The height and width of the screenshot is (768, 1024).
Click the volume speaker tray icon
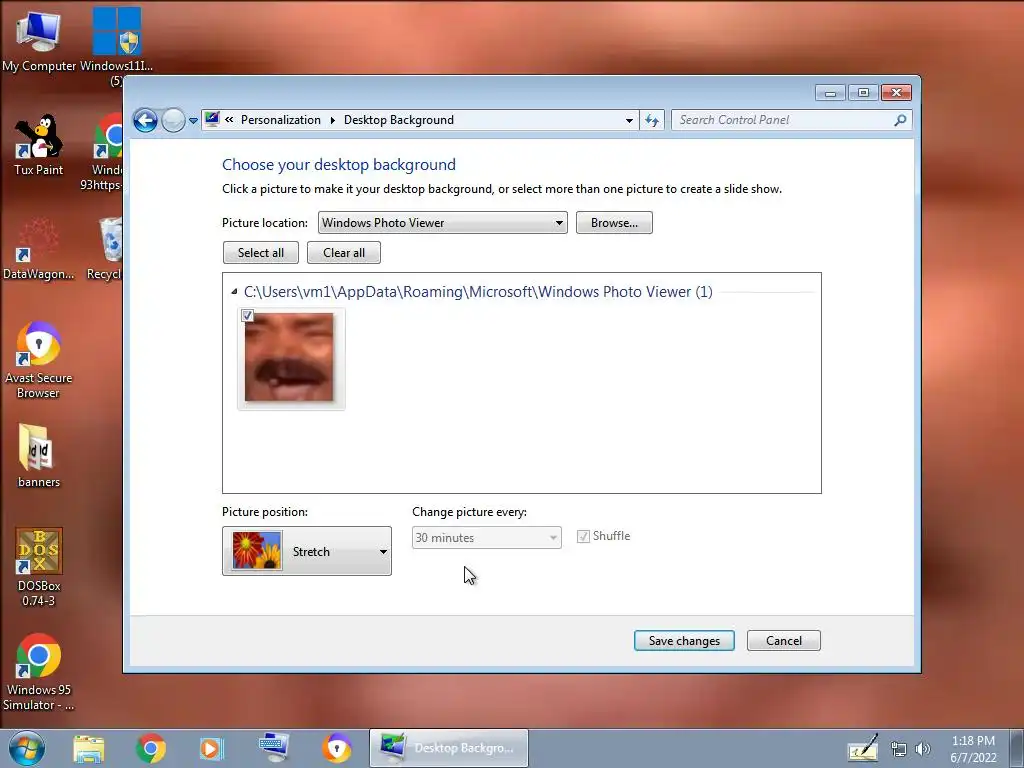tap(923, 749)
